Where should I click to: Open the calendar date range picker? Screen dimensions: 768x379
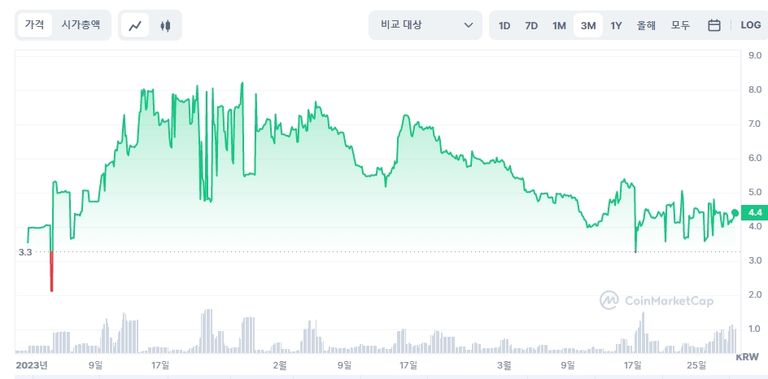click(714, 25)
